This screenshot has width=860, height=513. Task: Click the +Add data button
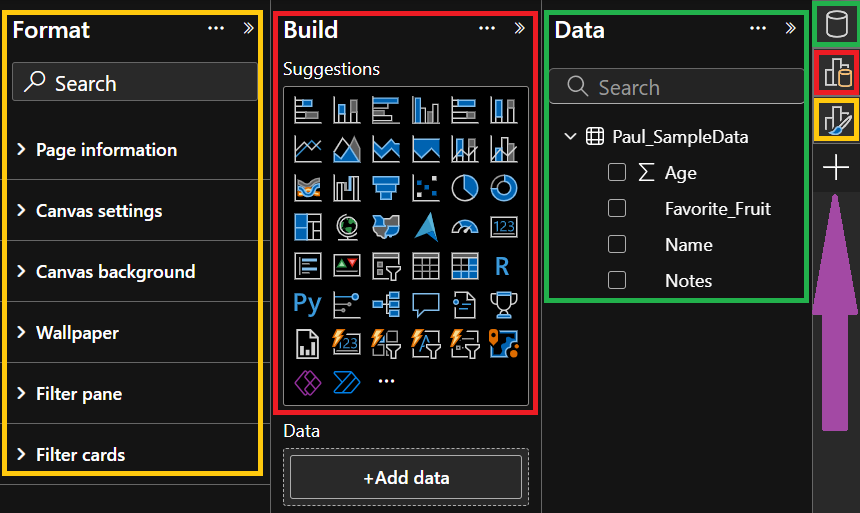pyautogui.click(x=406, y=478)
